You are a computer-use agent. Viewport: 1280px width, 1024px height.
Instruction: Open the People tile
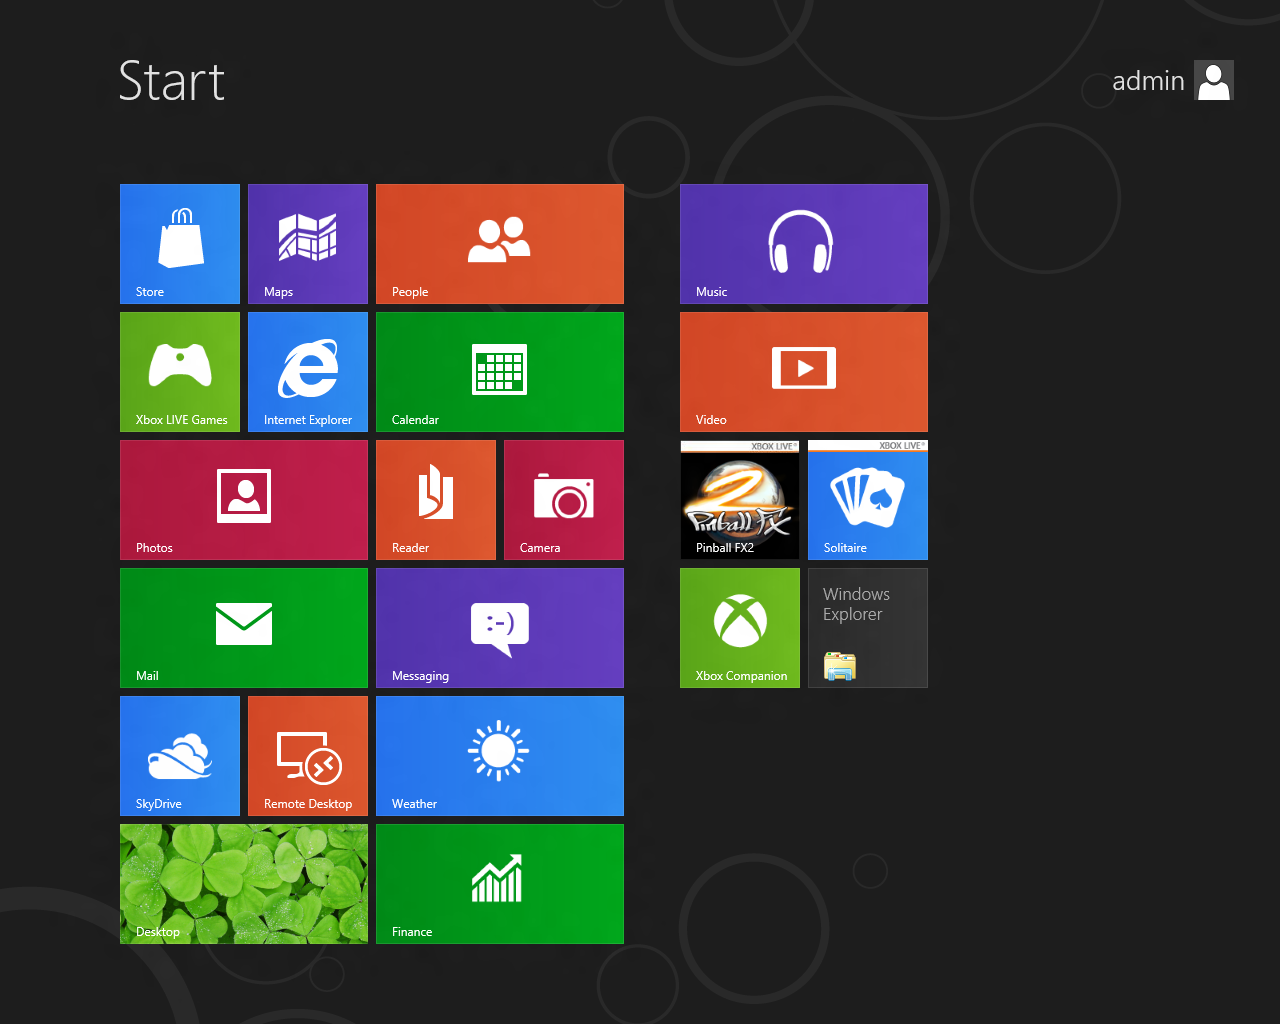pos(500,244)
